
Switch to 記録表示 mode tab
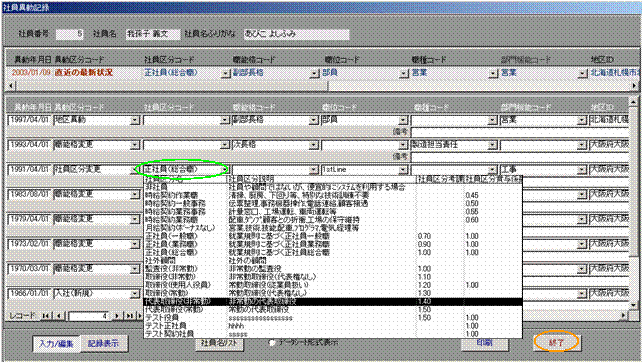[x=103, y=344]
